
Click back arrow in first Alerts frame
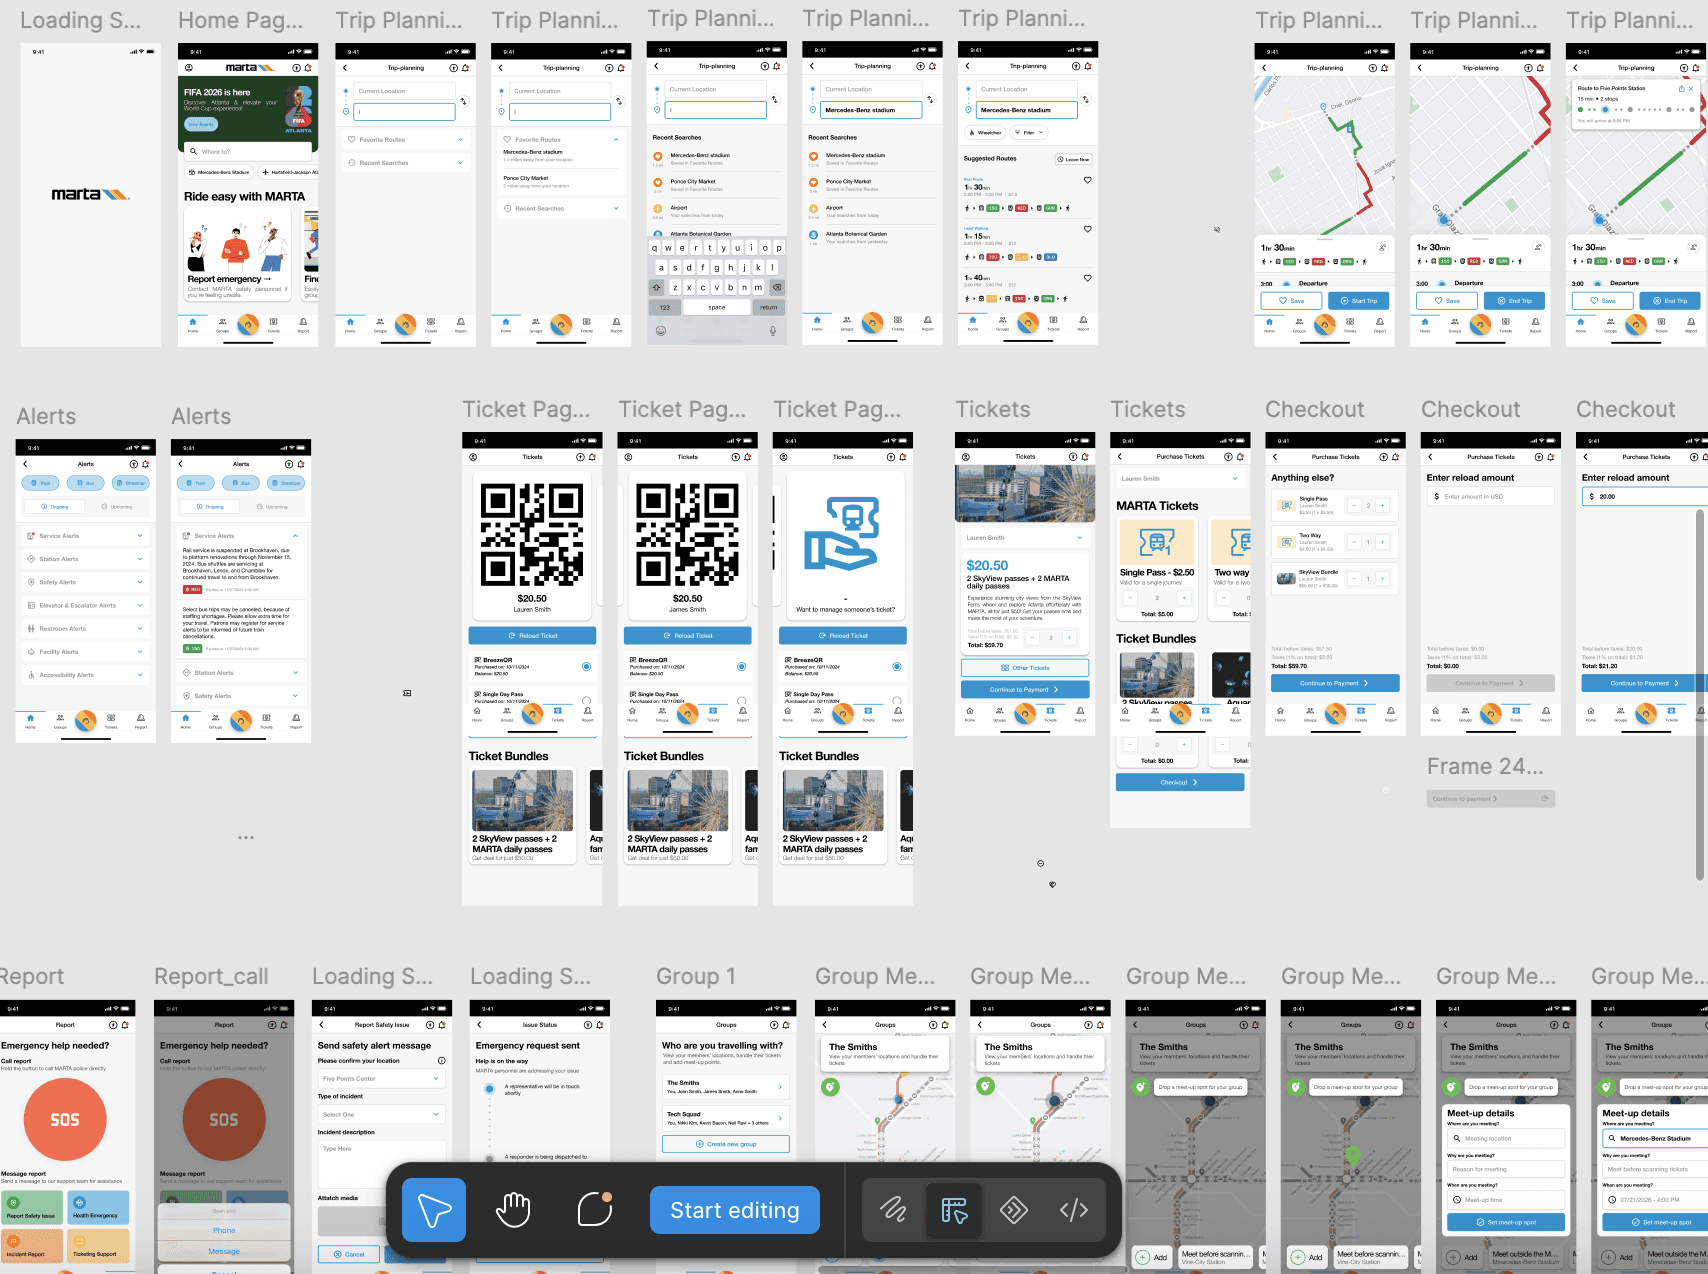[x=25, y=464]
